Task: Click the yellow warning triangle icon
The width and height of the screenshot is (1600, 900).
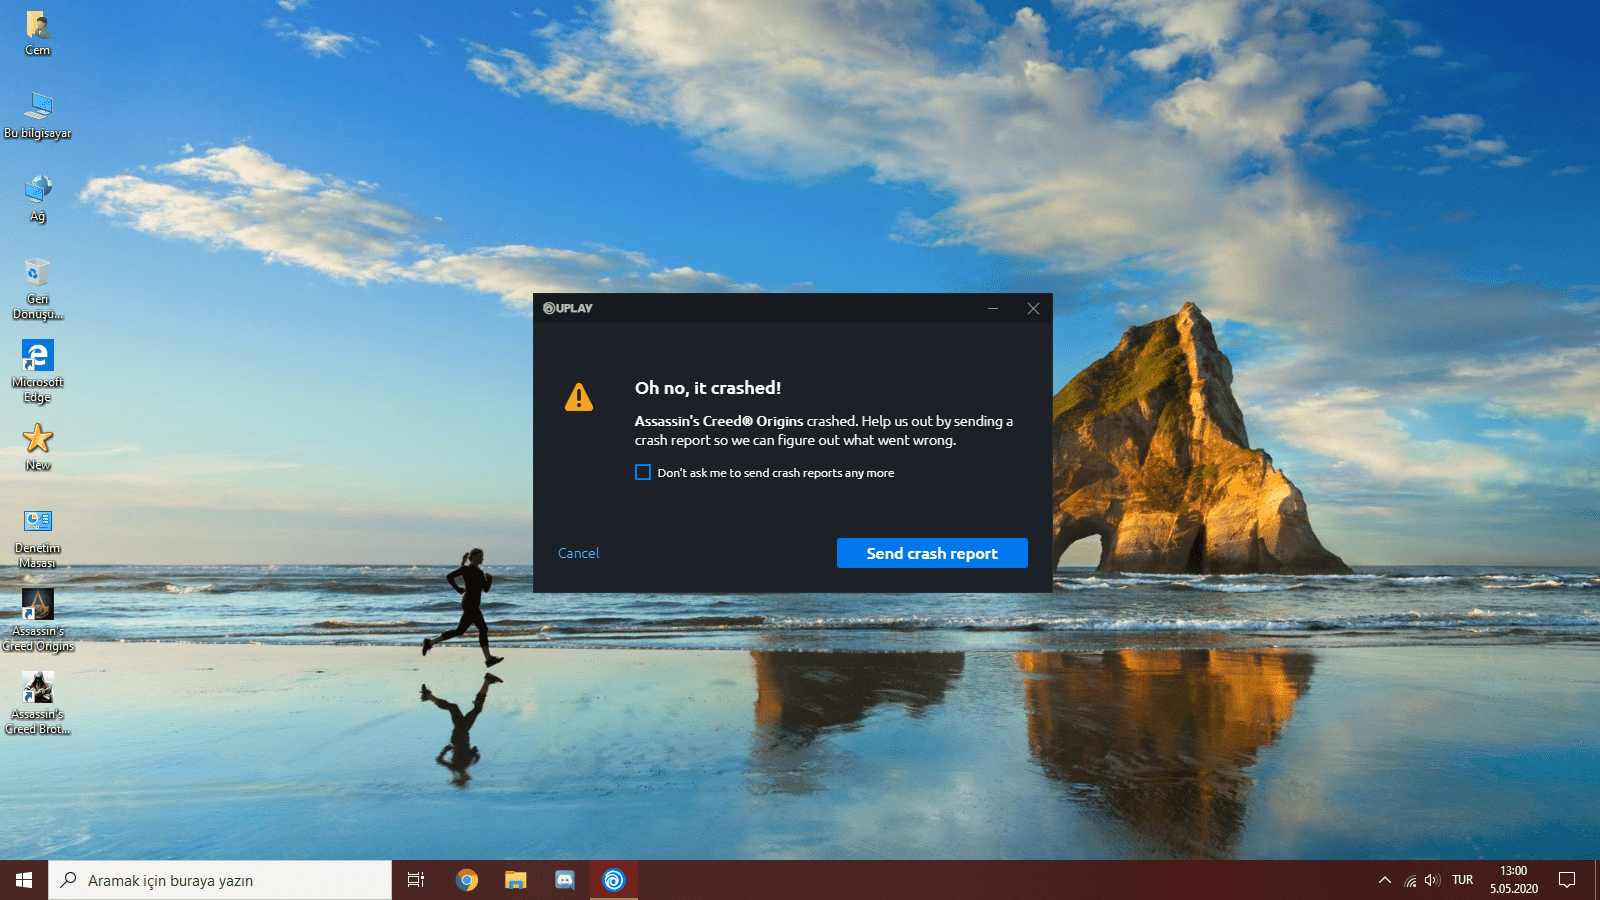Action: click(579, 397)
